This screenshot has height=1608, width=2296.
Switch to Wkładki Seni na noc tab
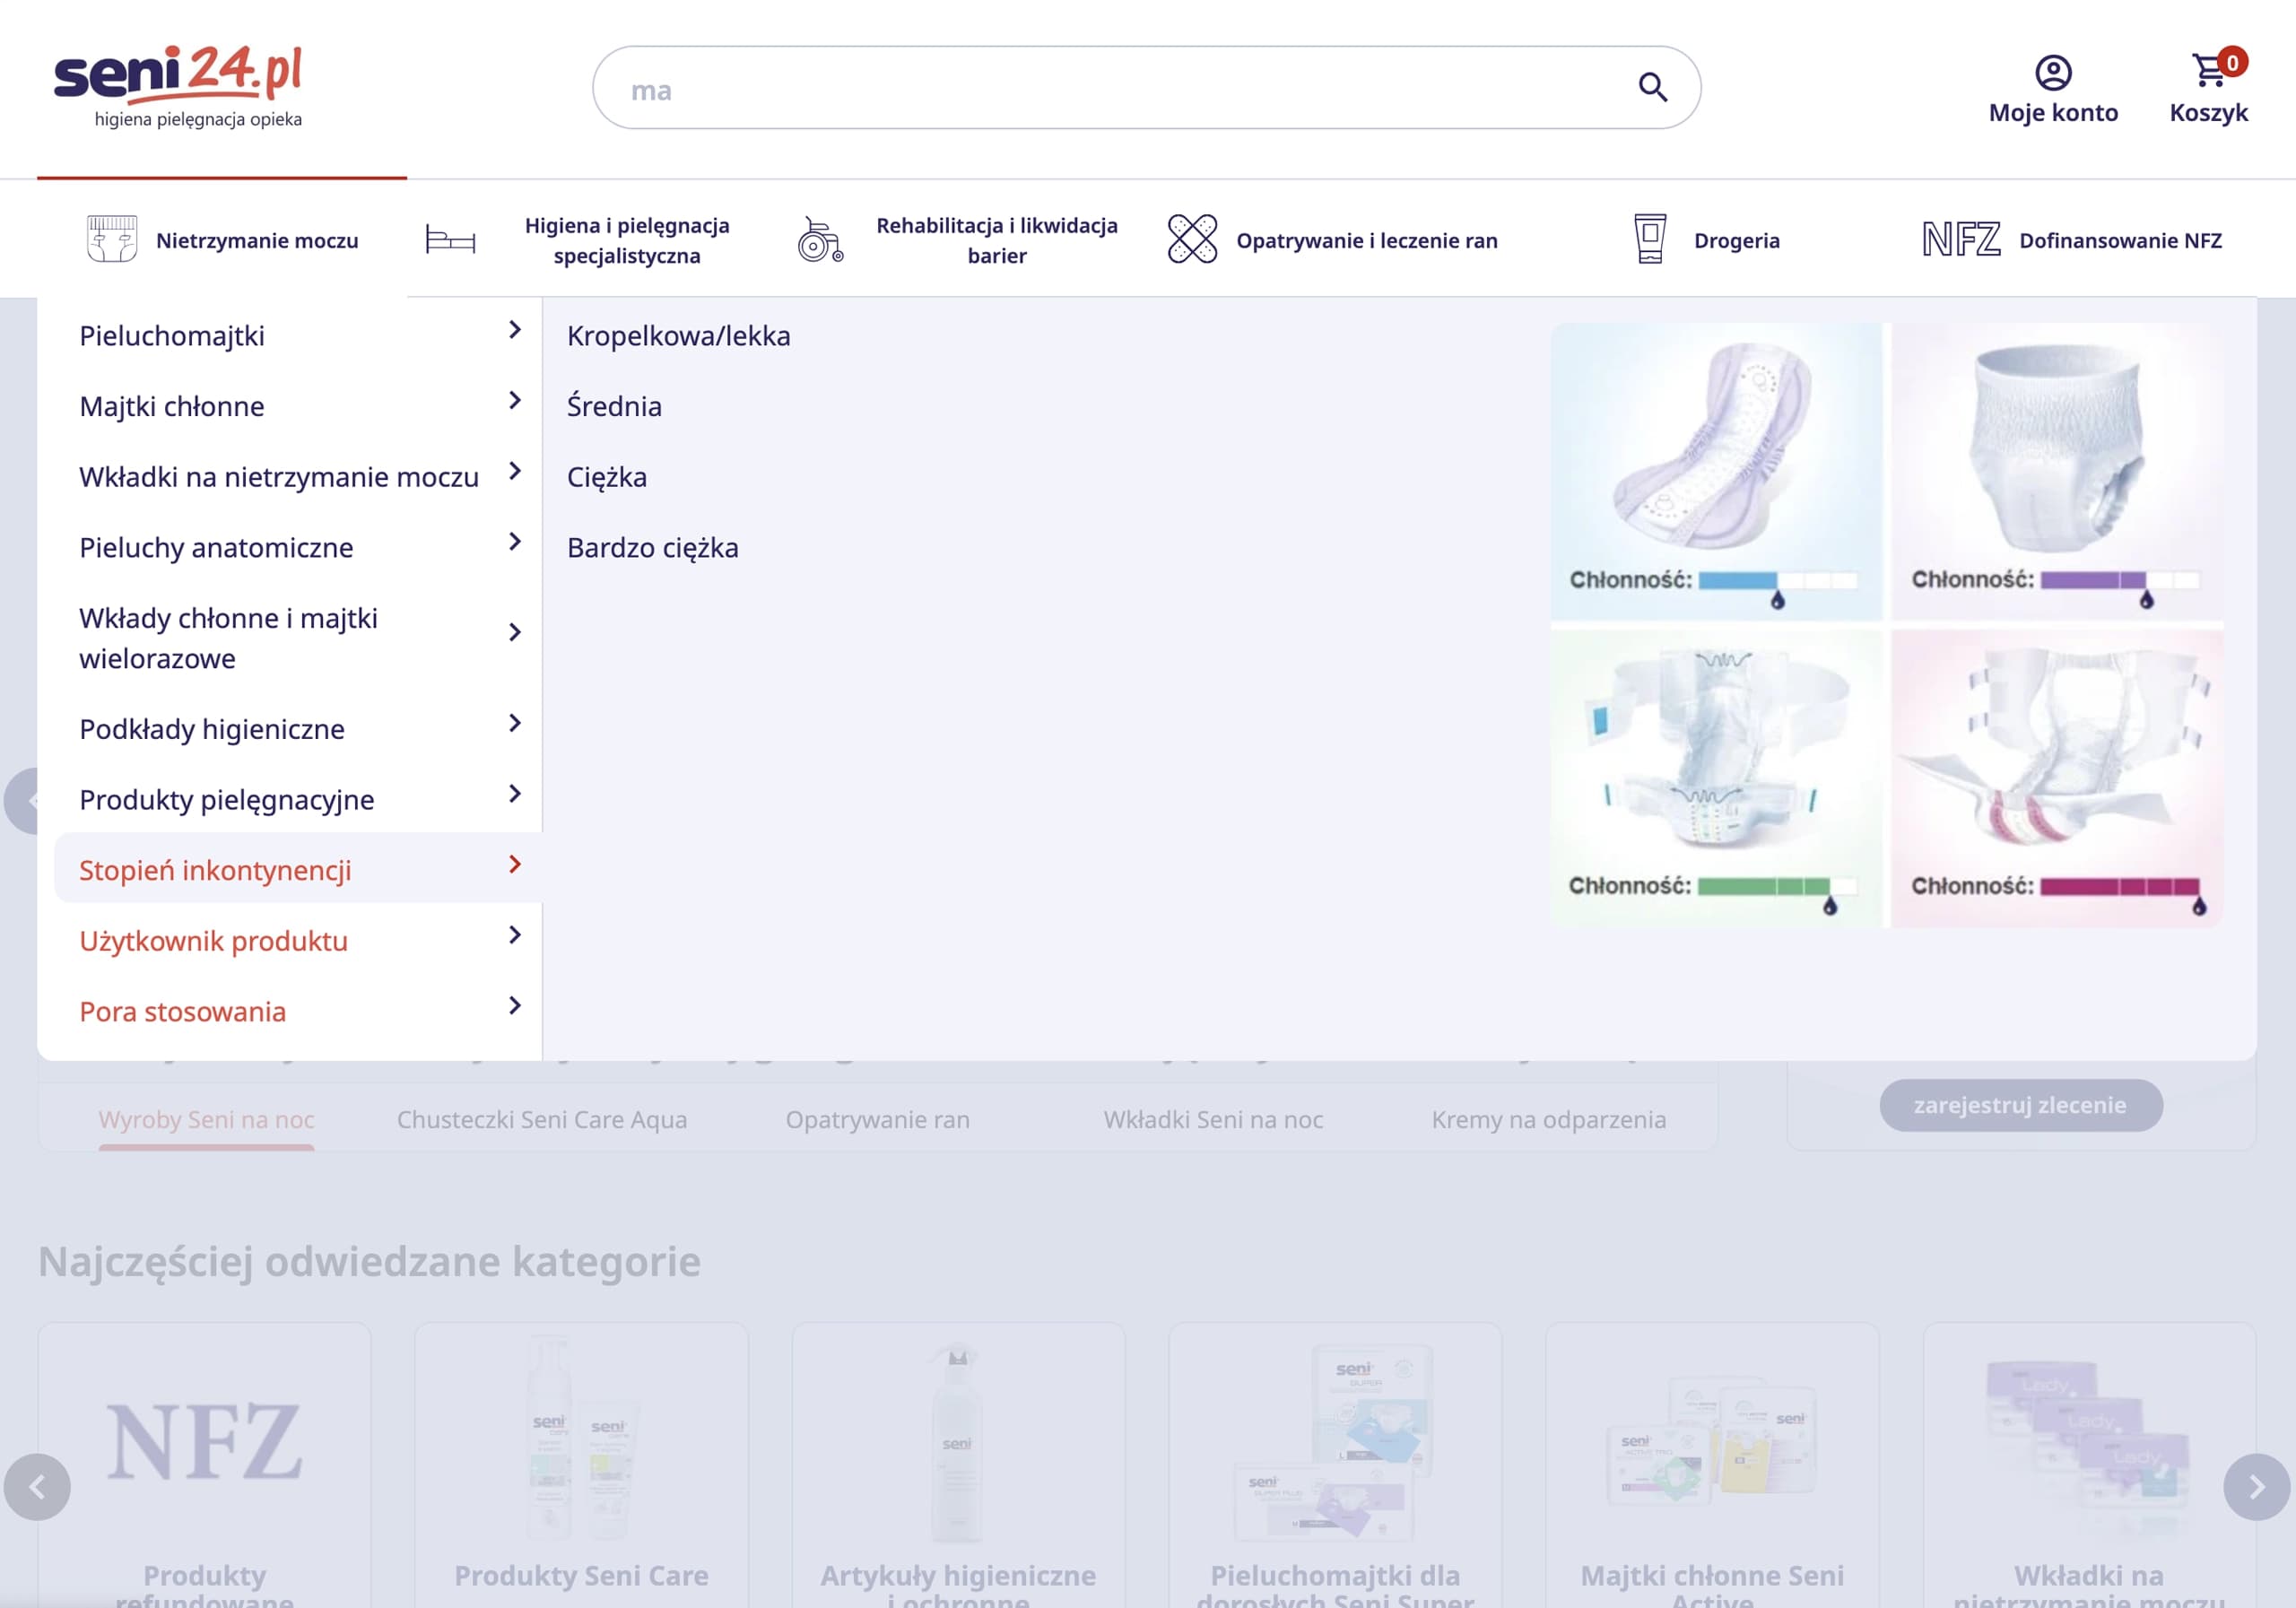(x=1213, y=1120)
